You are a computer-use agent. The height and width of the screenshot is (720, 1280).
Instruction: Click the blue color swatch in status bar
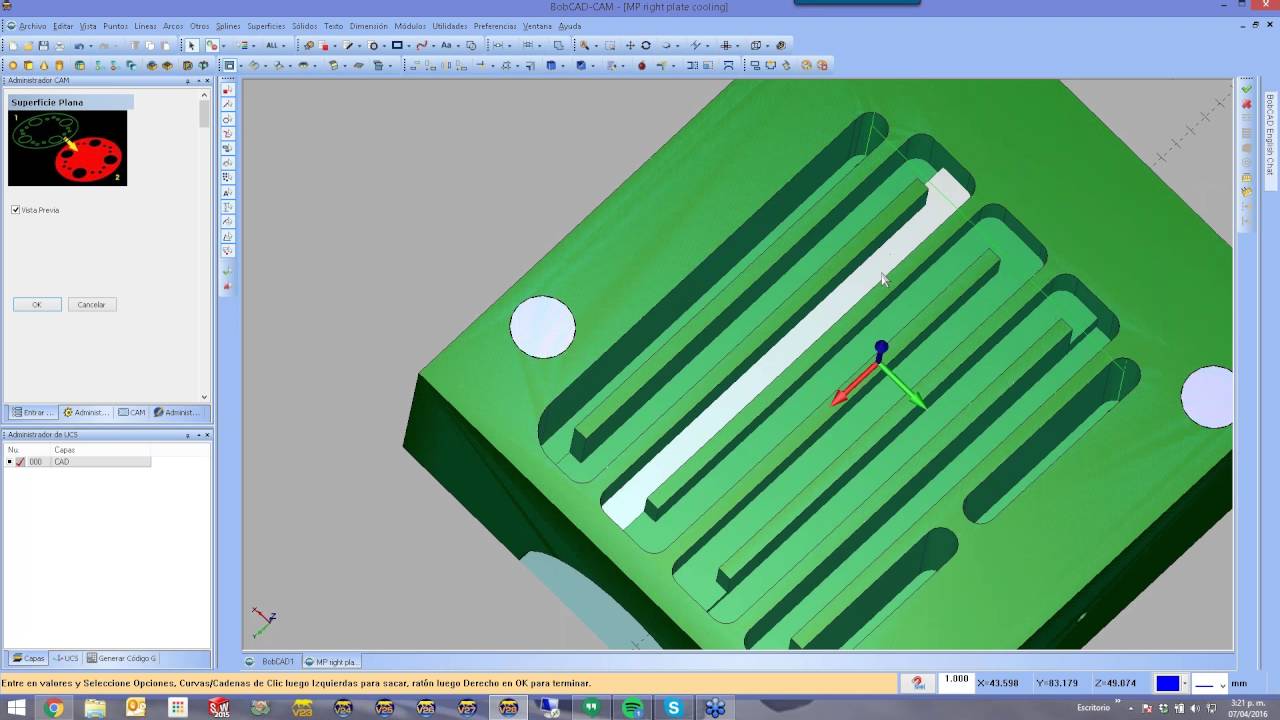pos(1167,684)
